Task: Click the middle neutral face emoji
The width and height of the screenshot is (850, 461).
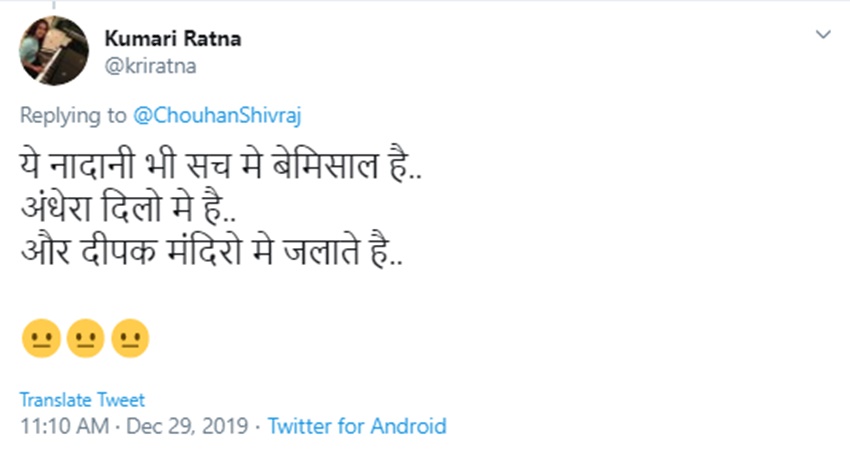Action: coord(85,339)
